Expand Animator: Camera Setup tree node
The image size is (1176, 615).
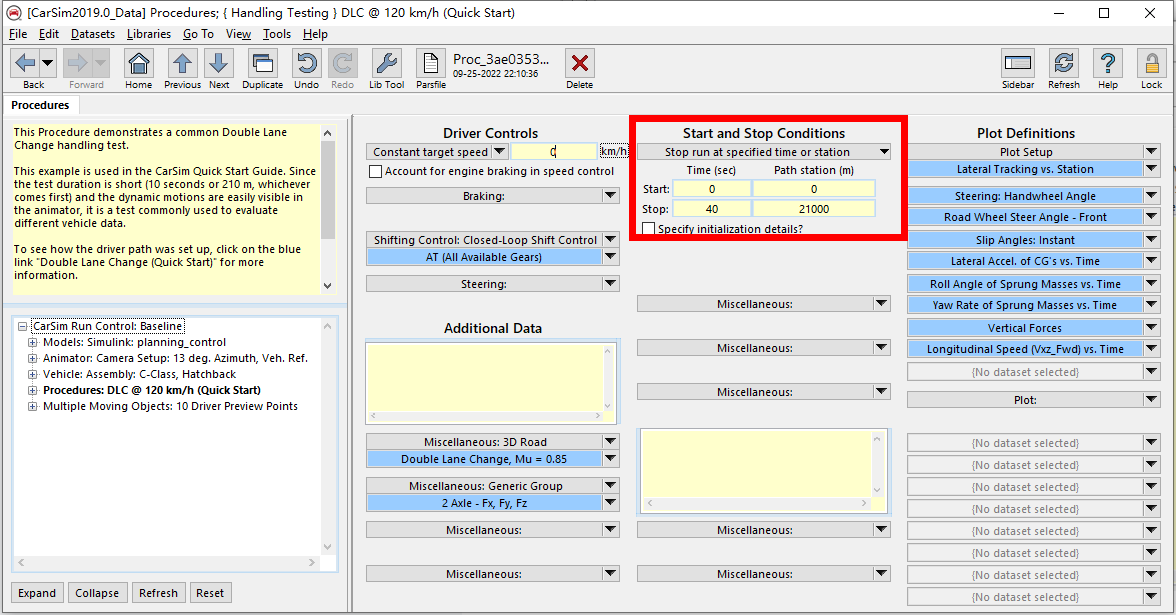click(32, 358)
